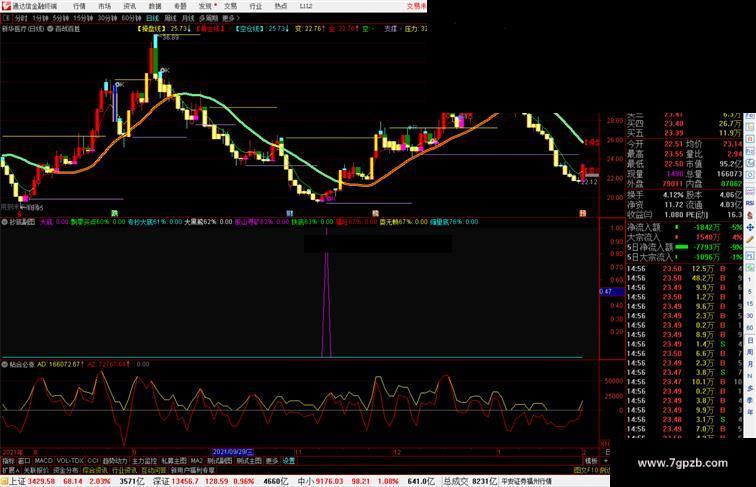Image resolution: width=756 pixels, height=487 pixels.
Task: Open the 行业 menu item
Action: pos(256,6)
